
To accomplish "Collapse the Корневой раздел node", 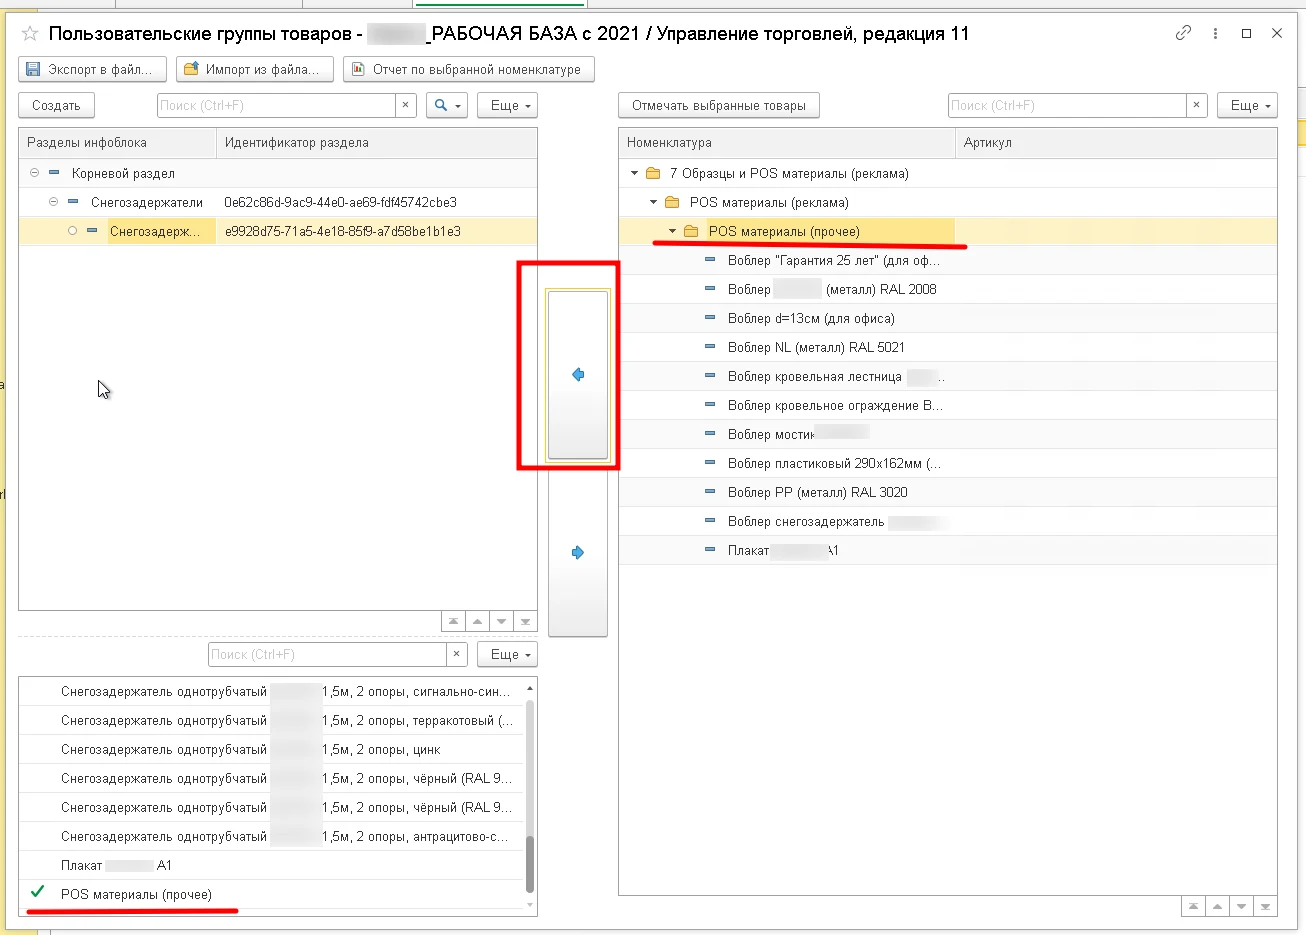I will [x=34, y=173].
